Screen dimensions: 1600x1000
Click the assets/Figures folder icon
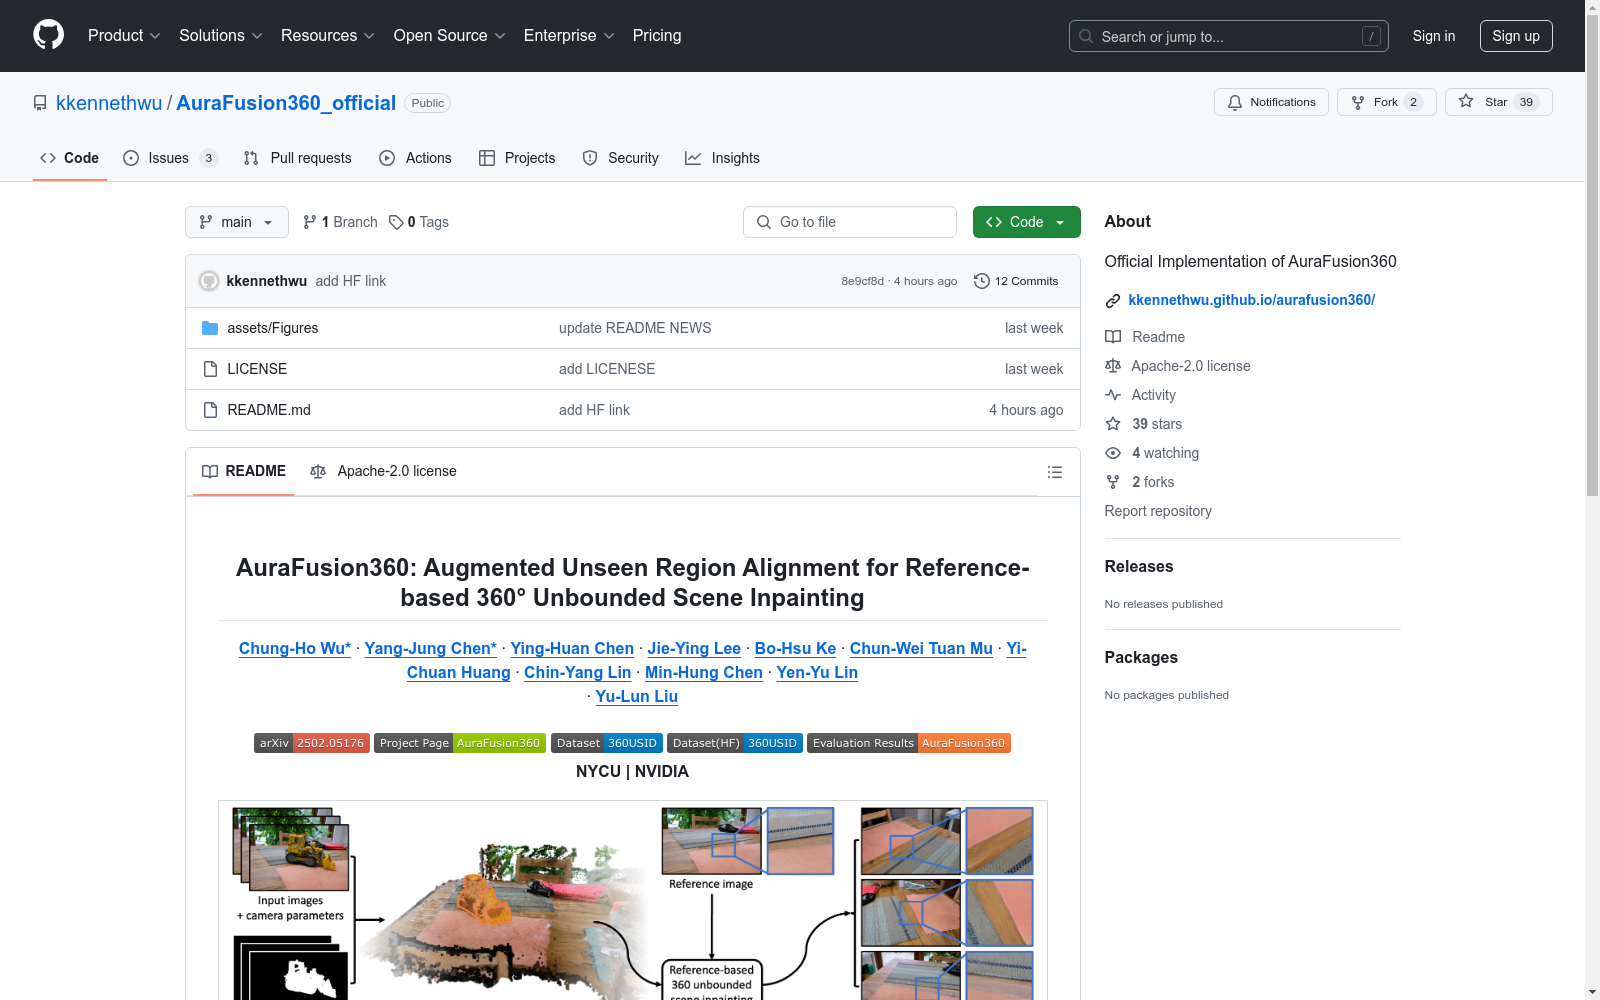tap(210, 328)
